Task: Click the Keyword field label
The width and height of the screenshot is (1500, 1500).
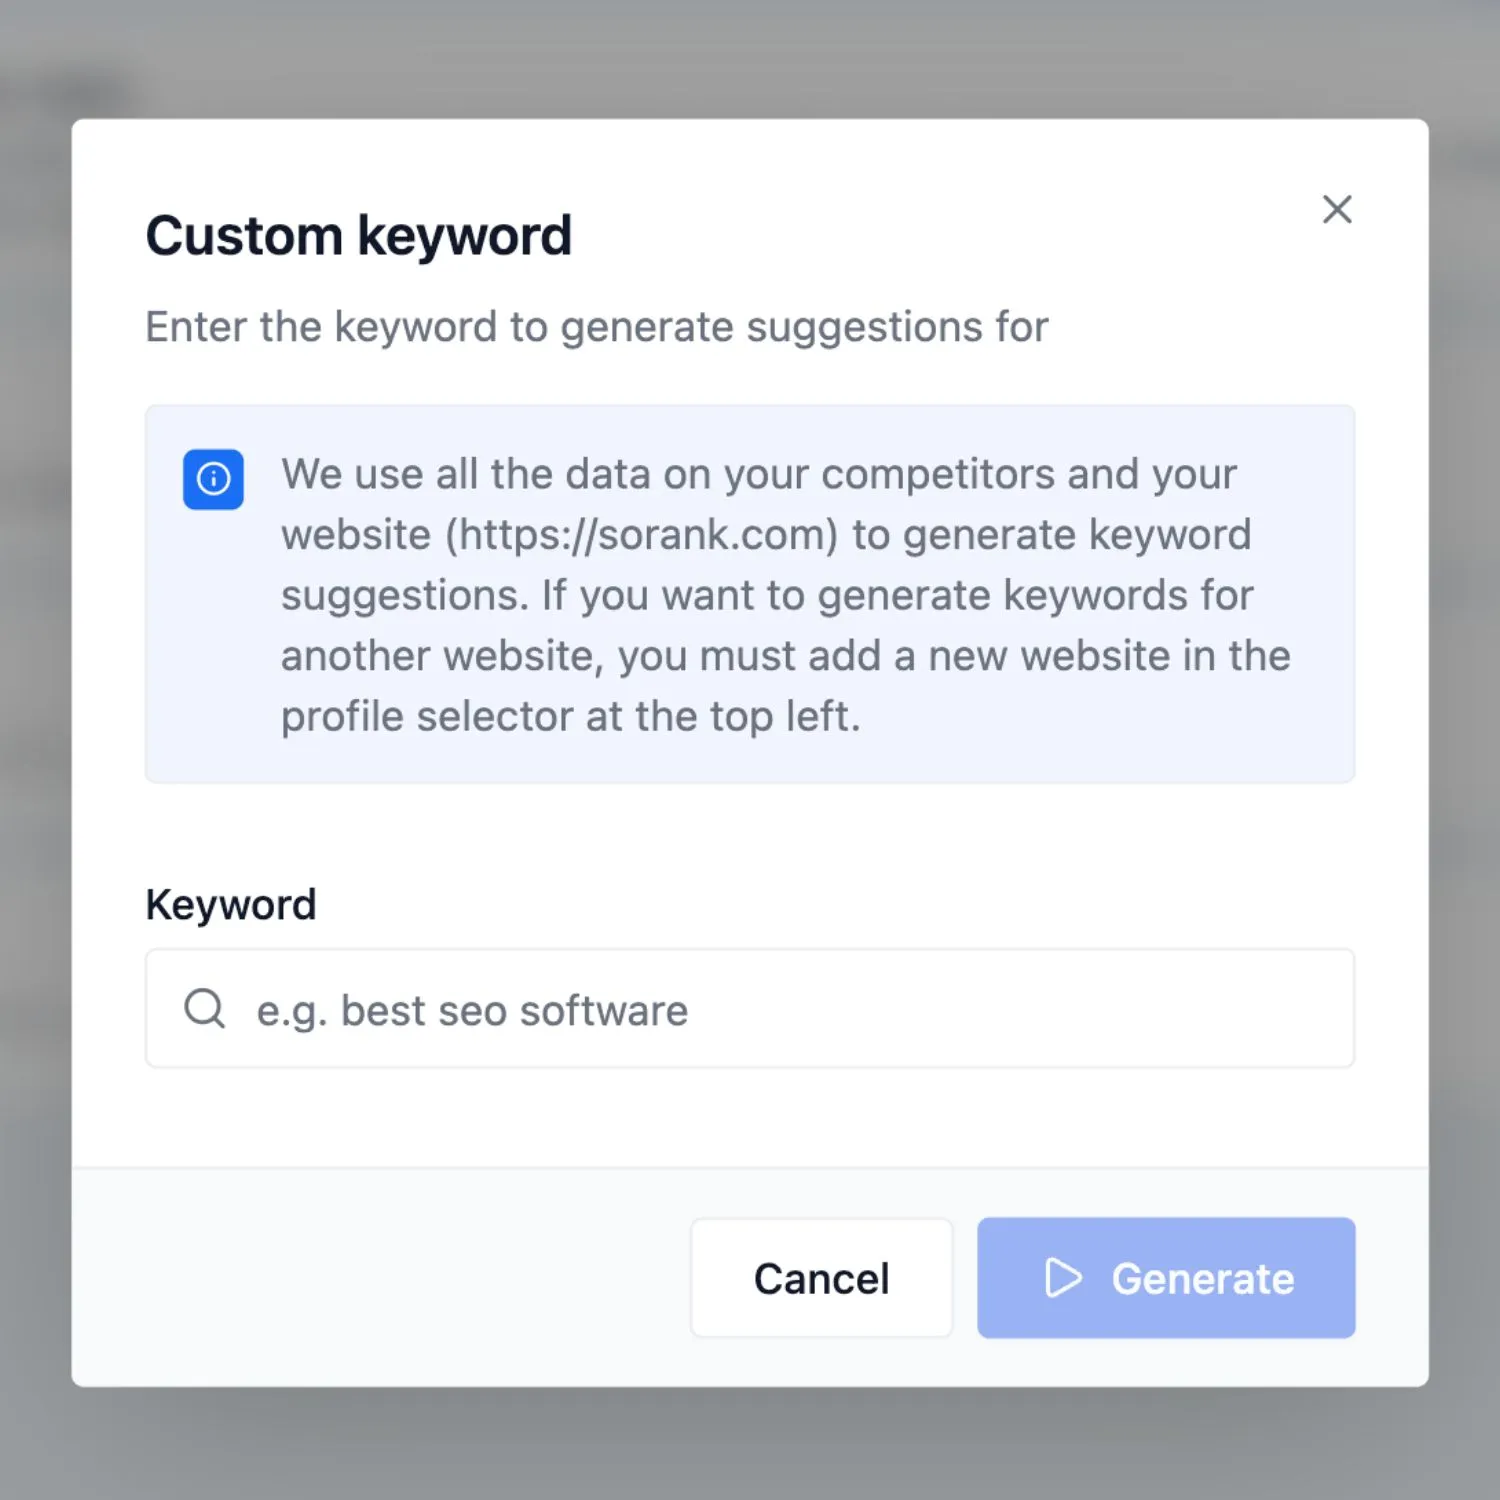Action: click(231, 905)
